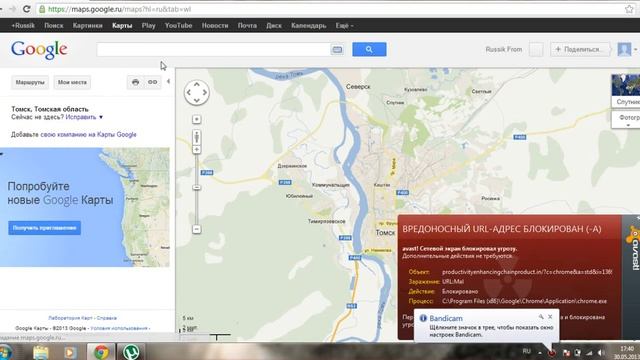This screenshot has height=360, width=640.
Task: Get a link via the chain icon
Action: (x=153, y=82)
